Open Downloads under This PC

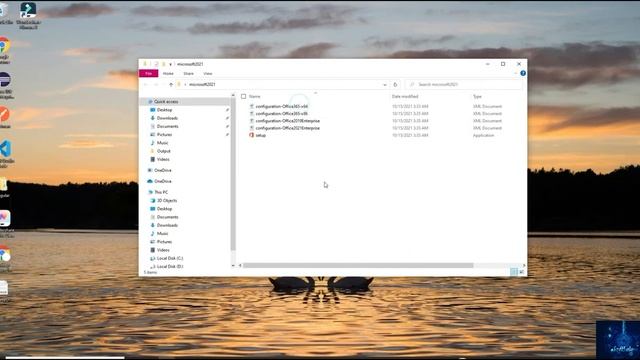pos(167,225)
